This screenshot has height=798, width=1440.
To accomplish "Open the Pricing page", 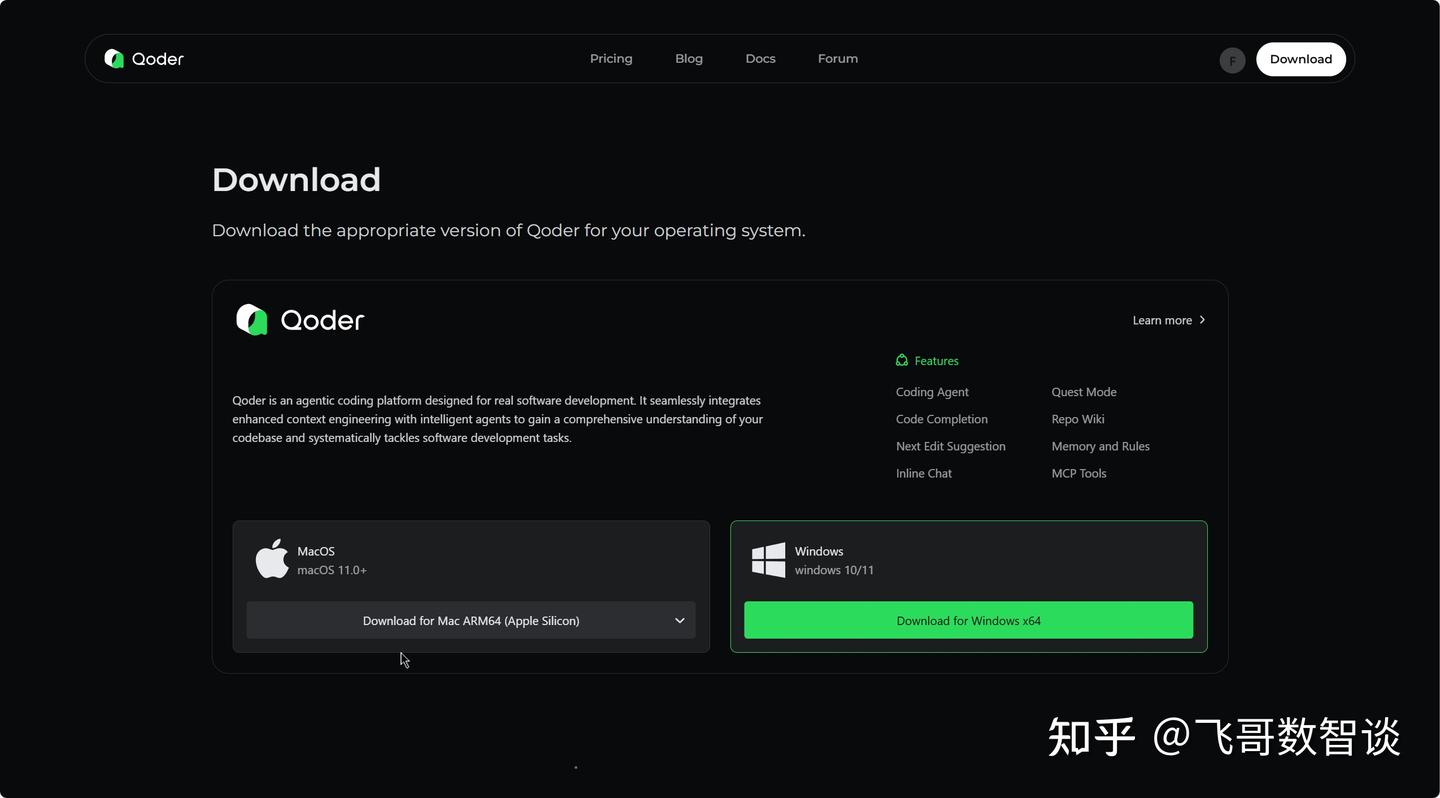I will [x=611, y=58].
